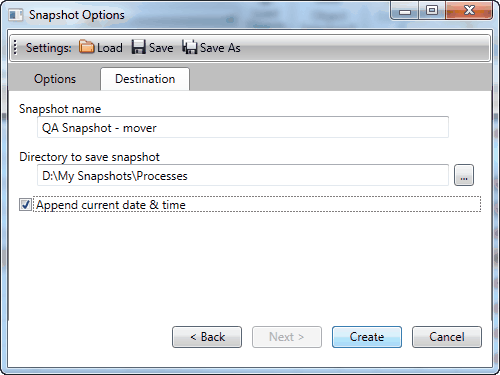Click the Save floppy disk icon
The width and height of the screenshot is (500, 375).
[x=139, y=47]
